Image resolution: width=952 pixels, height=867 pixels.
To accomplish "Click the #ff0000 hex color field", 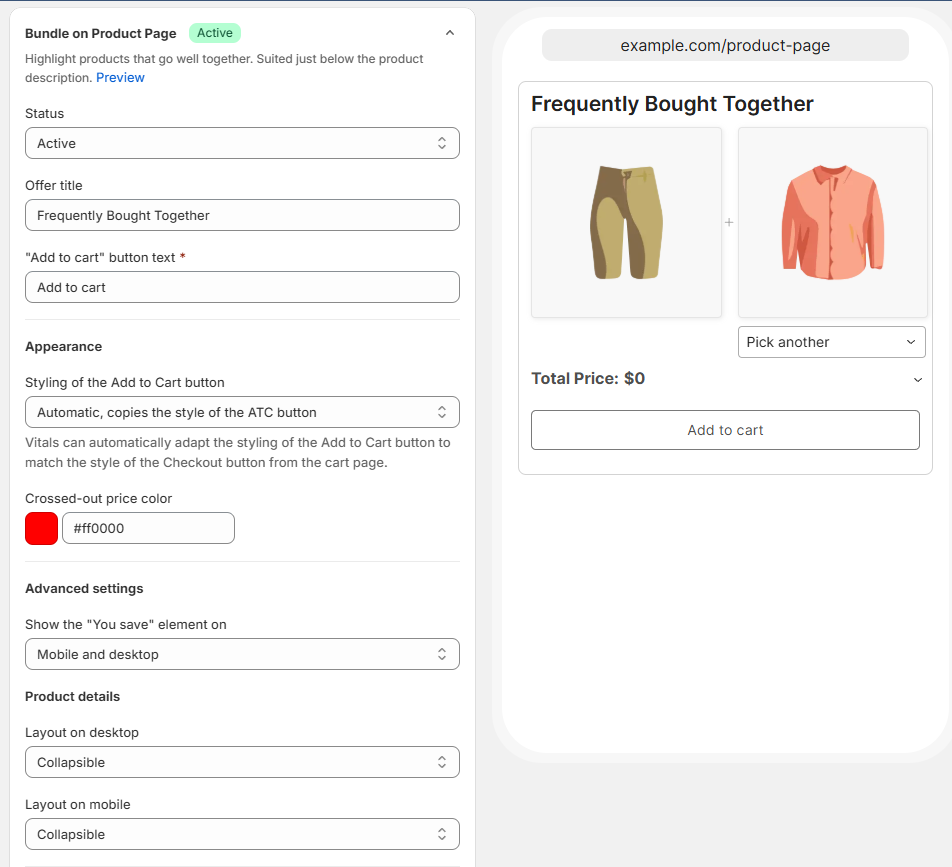I will [148, 528].
